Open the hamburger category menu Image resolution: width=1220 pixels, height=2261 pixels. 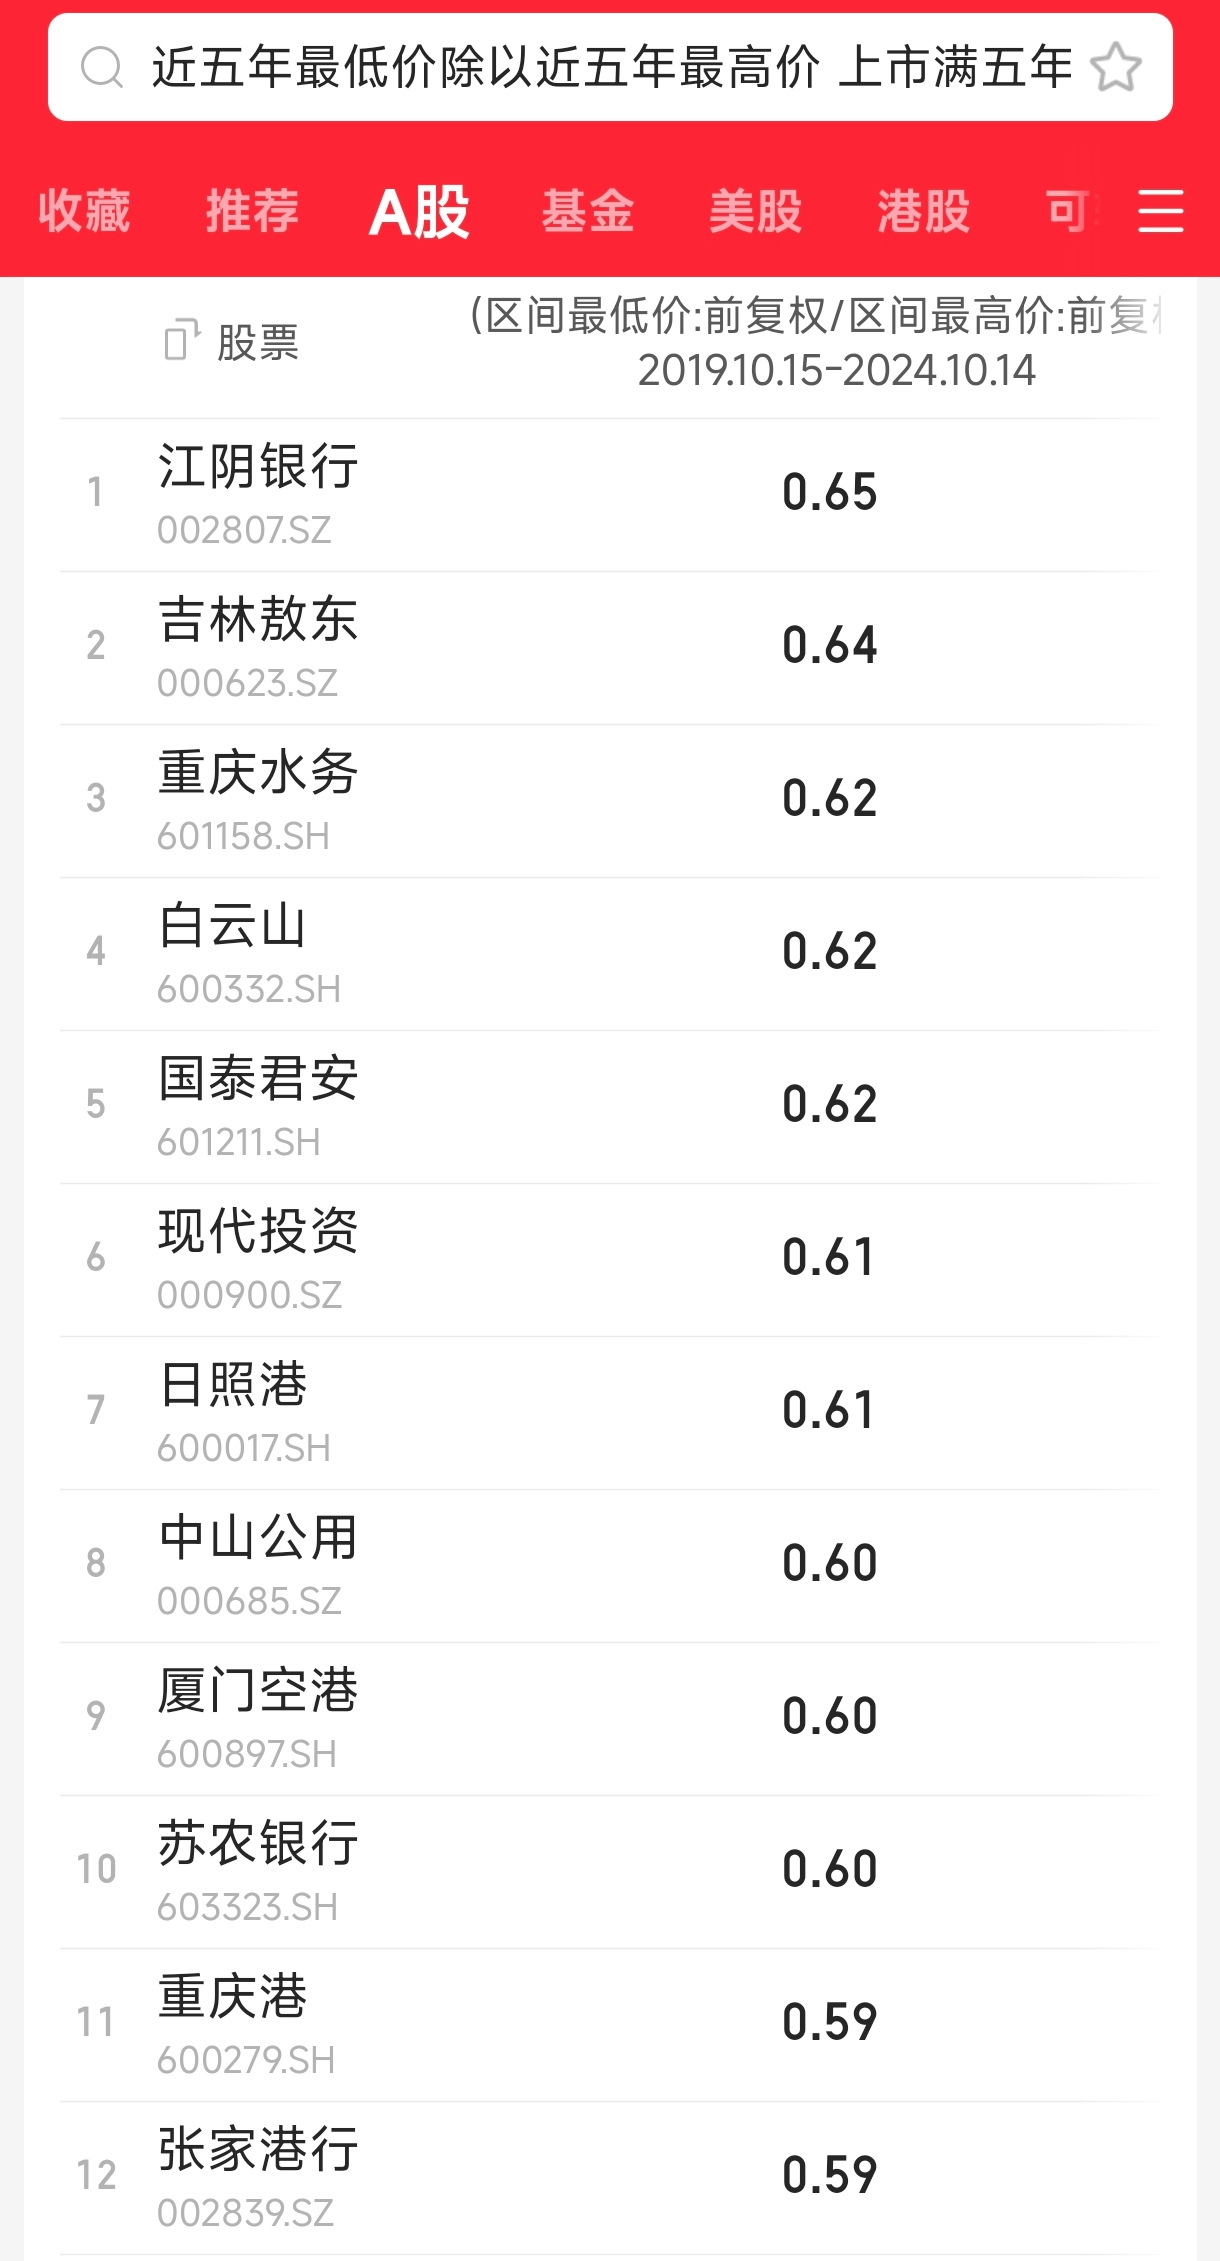coord(1160,211)
